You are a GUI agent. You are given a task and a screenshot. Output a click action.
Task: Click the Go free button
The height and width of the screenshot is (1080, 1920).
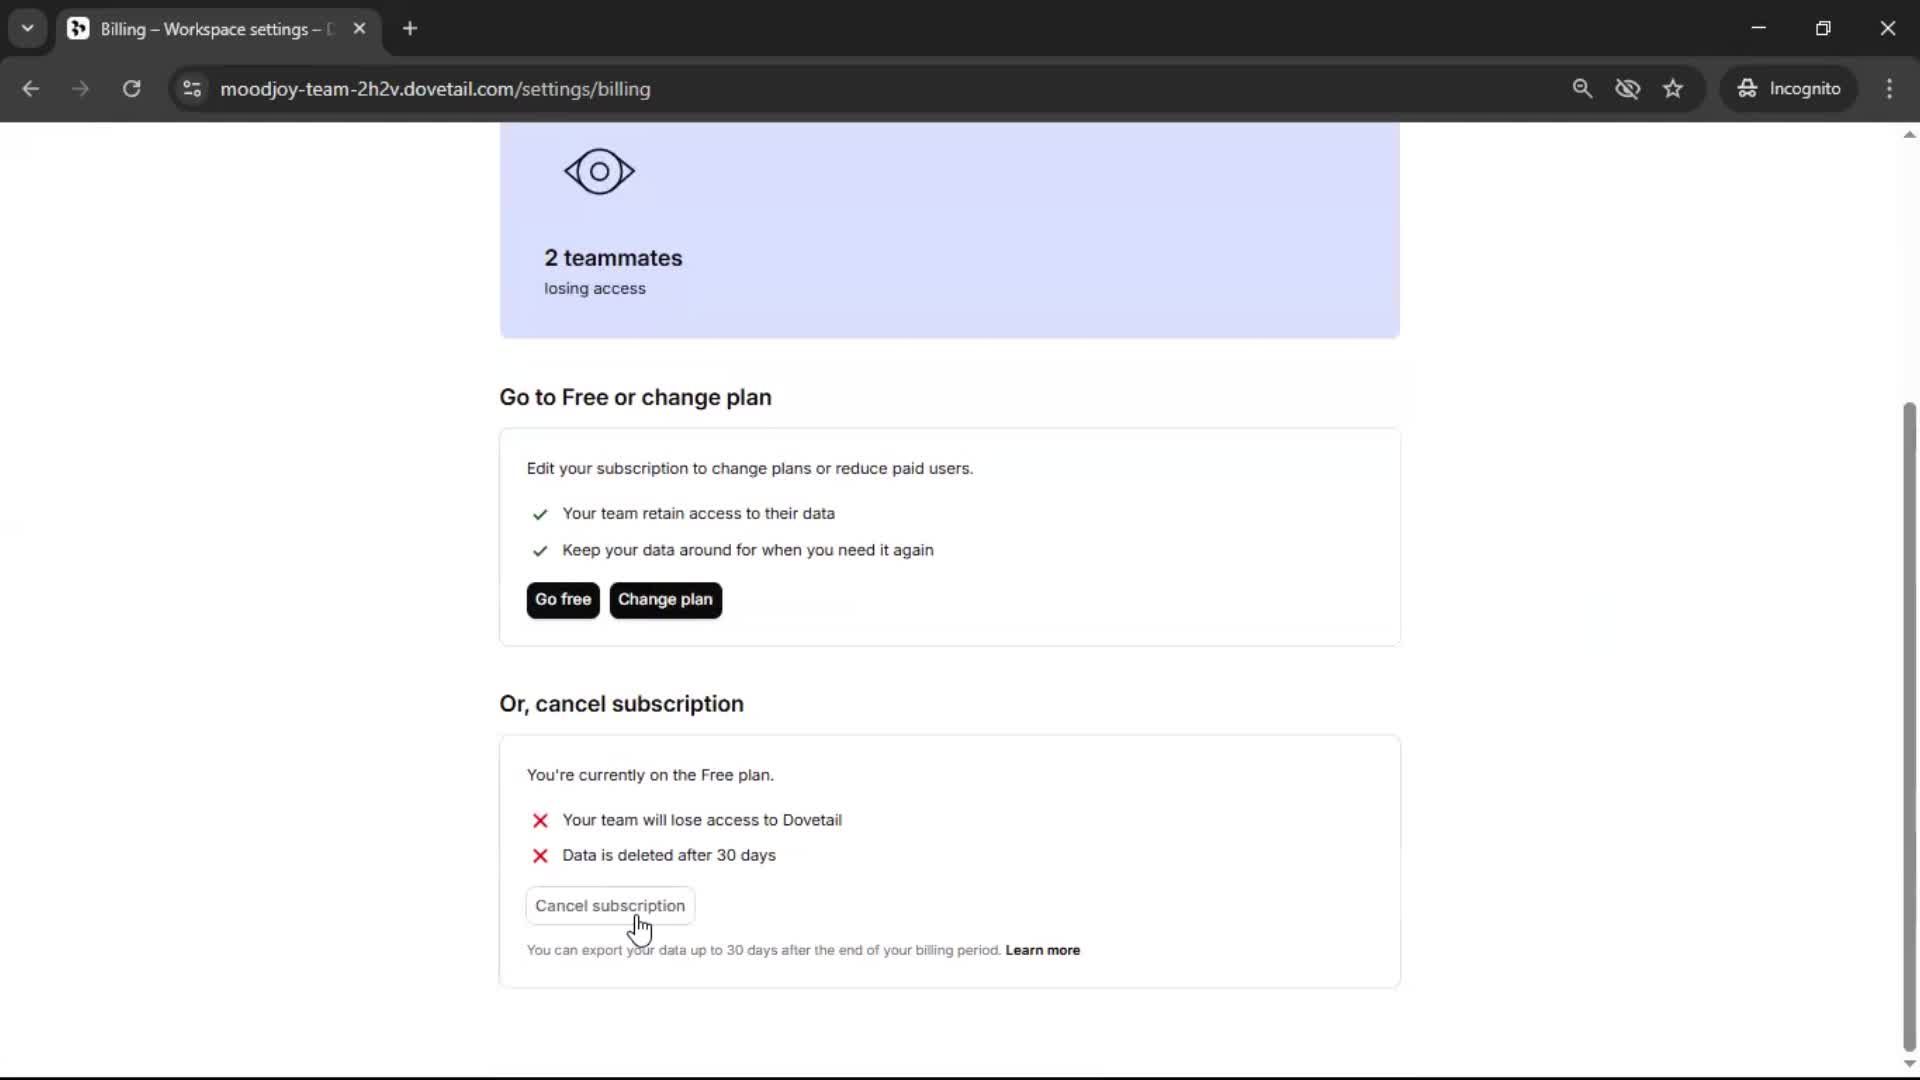point(563,600)
